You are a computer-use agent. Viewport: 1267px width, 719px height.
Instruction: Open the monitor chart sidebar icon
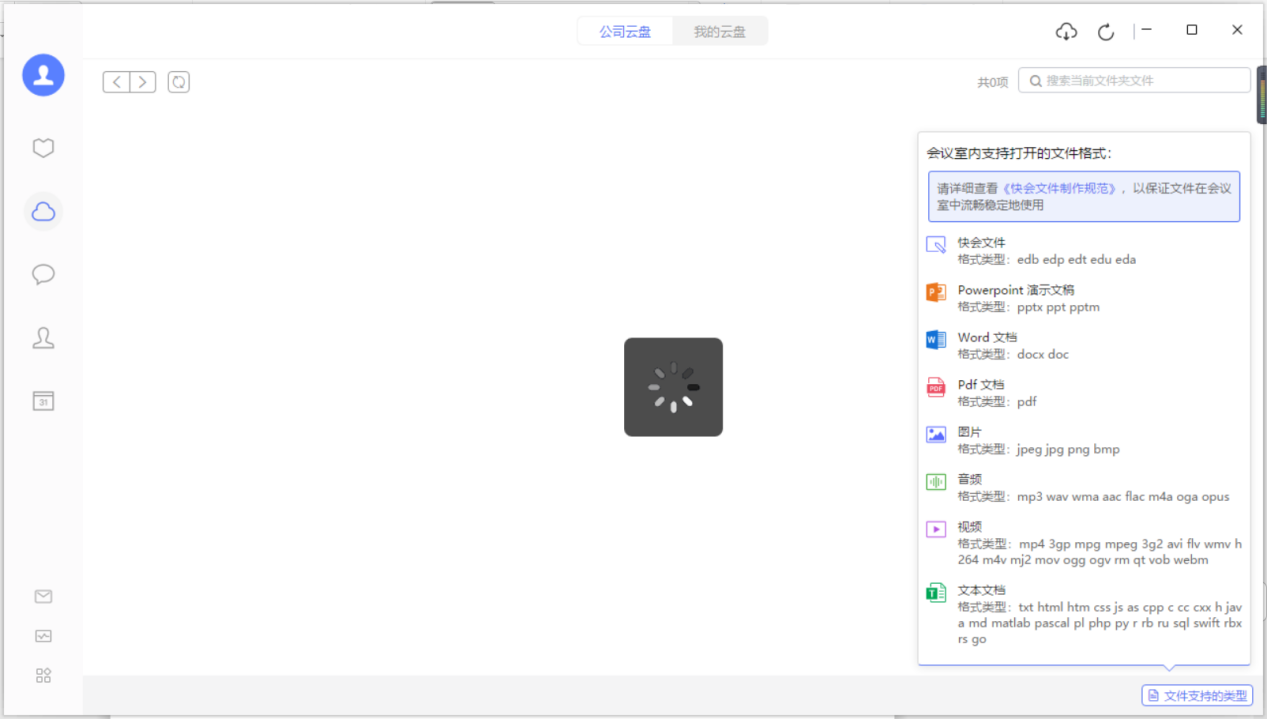click(43, 636)
